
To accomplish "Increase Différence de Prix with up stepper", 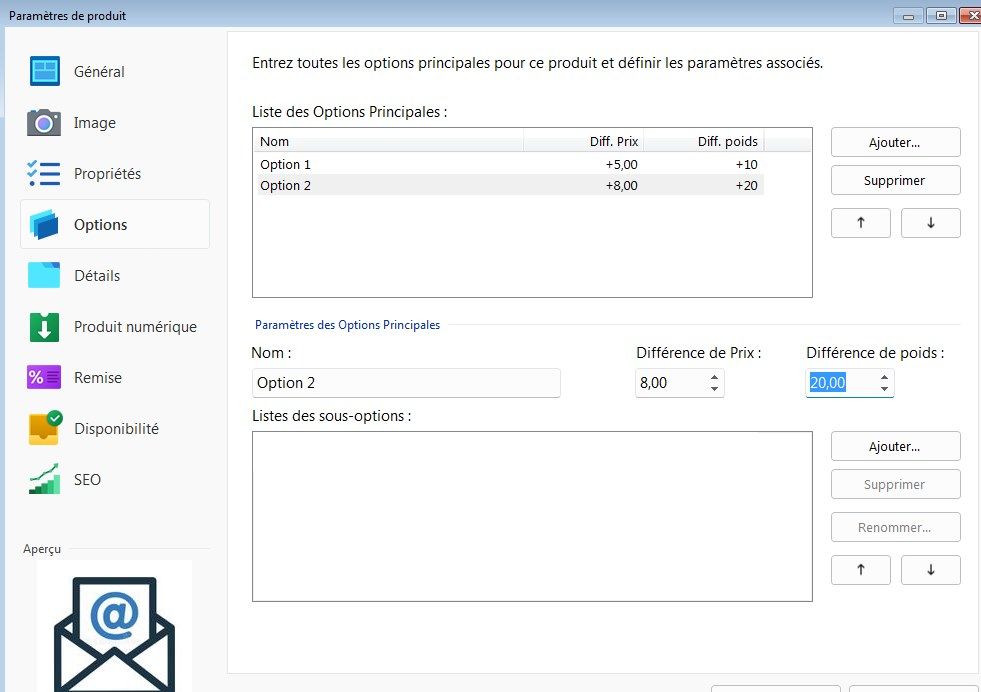I will [714, 378].
